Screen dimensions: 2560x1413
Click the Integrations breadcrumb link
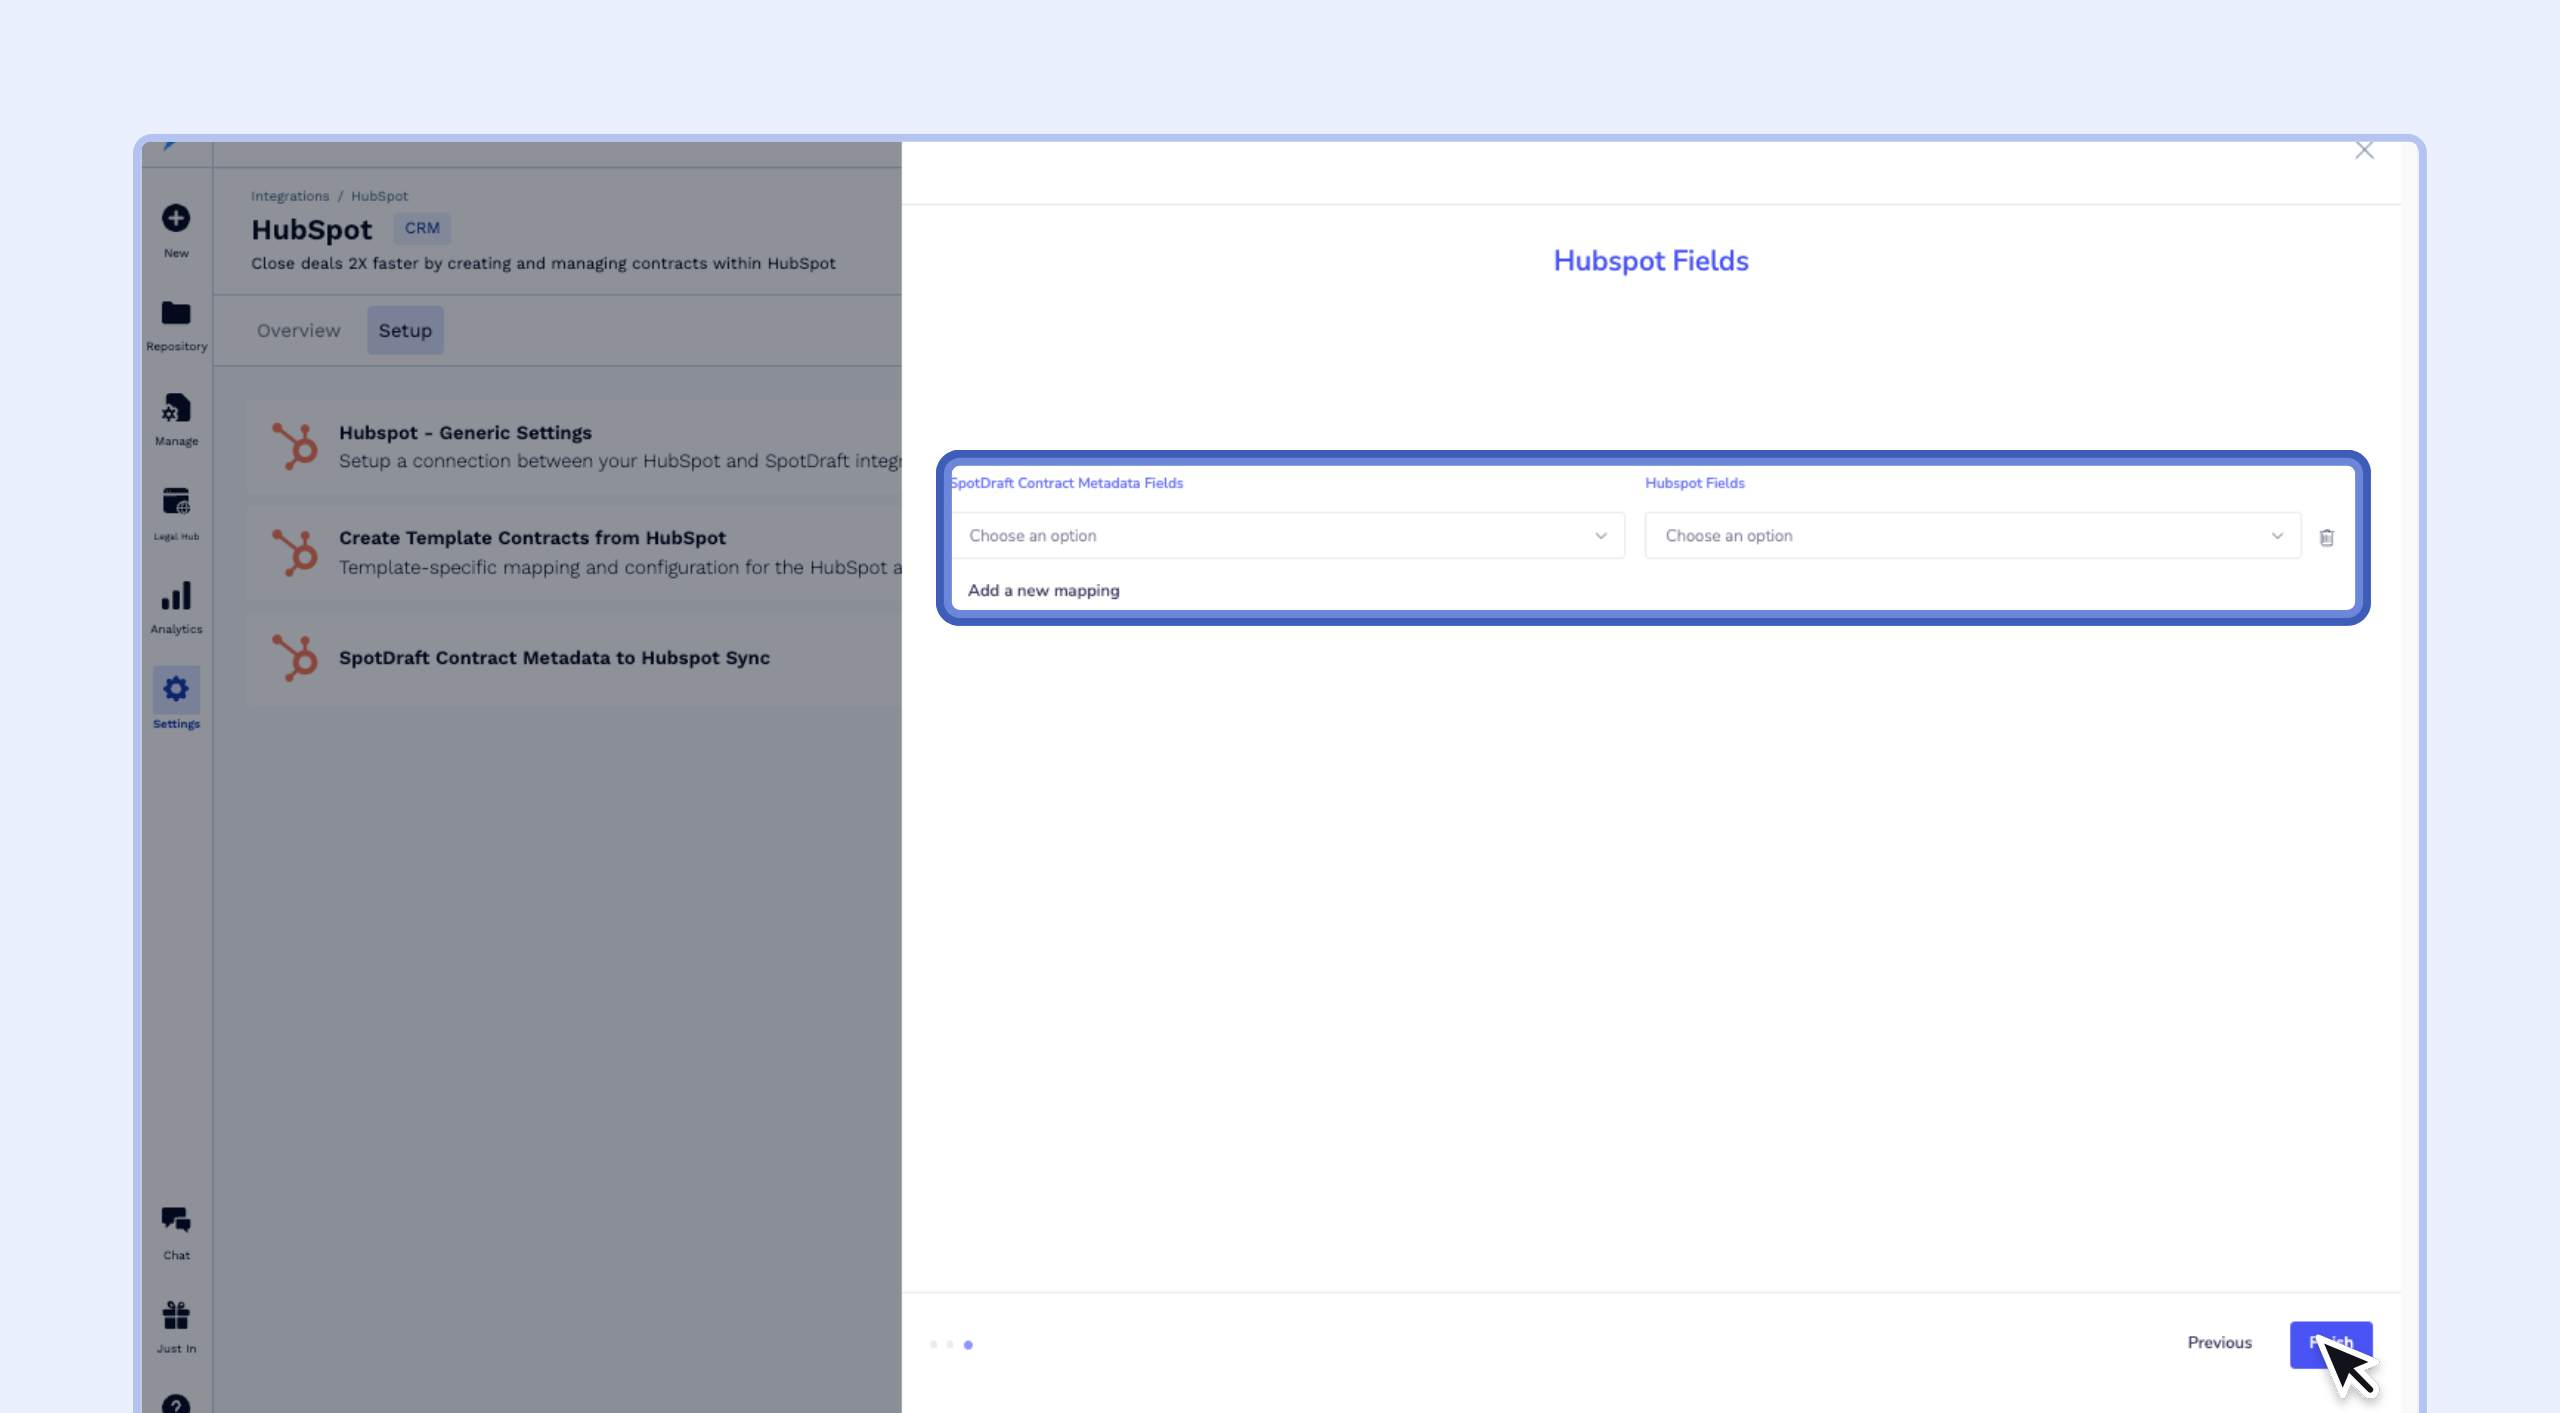[x=290, y=196]
